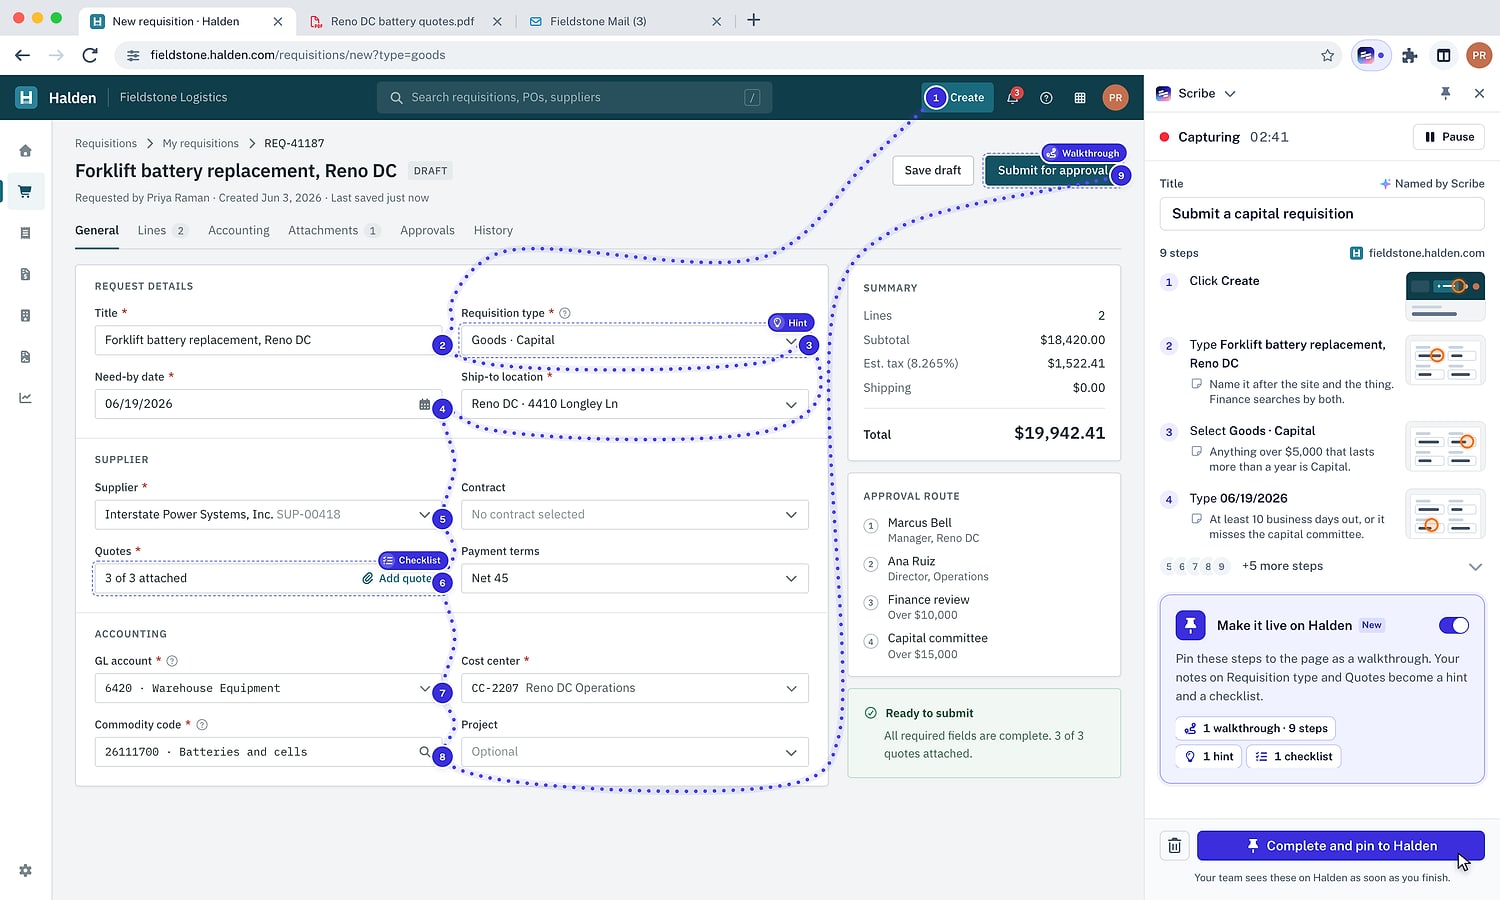Click the search icon in Commodity code field
1500x900 pixels.
[424, 752]
